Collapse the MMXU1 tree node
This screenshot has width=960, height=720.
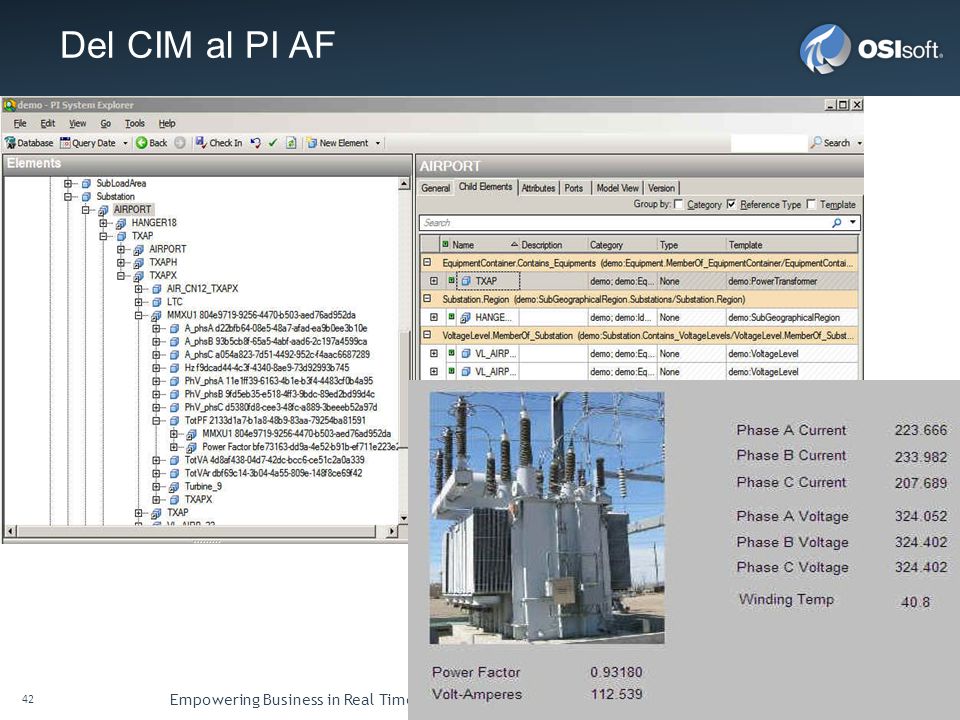(x=139, y=316)
